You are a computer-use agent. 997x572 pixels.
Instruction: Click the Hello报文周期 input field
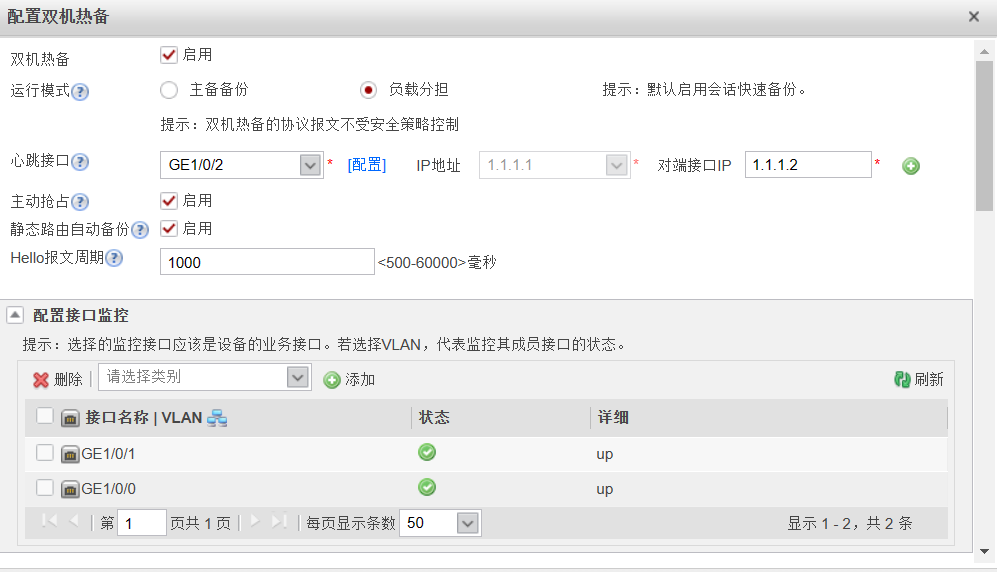coord(266,262)
